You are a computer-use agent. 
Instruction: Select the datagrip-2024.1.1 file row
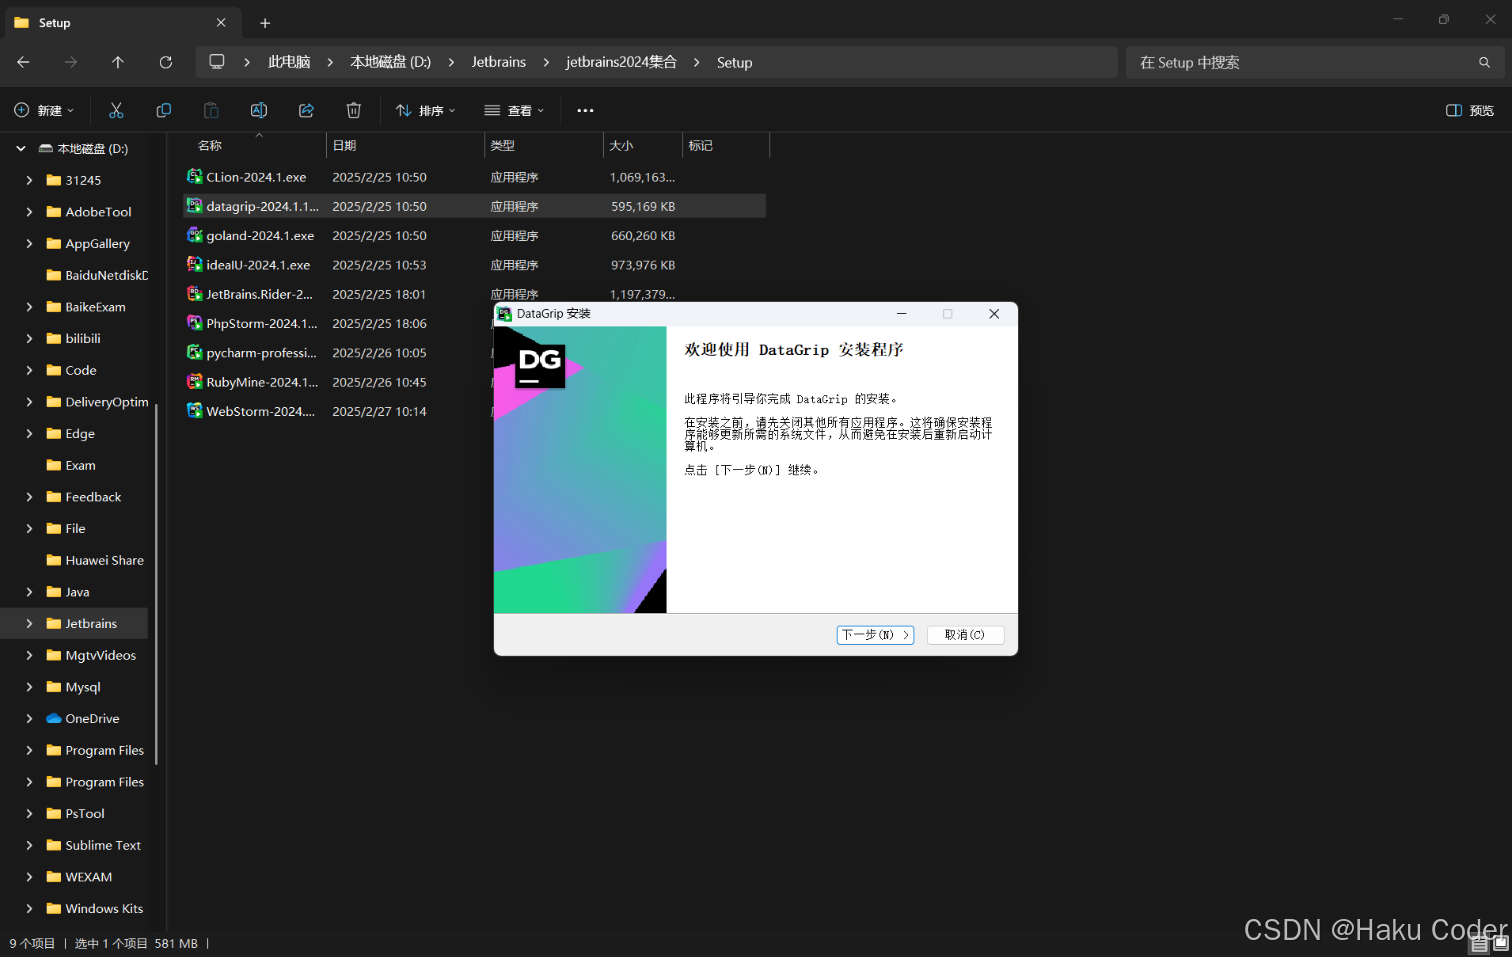click(x=475, y=206)
